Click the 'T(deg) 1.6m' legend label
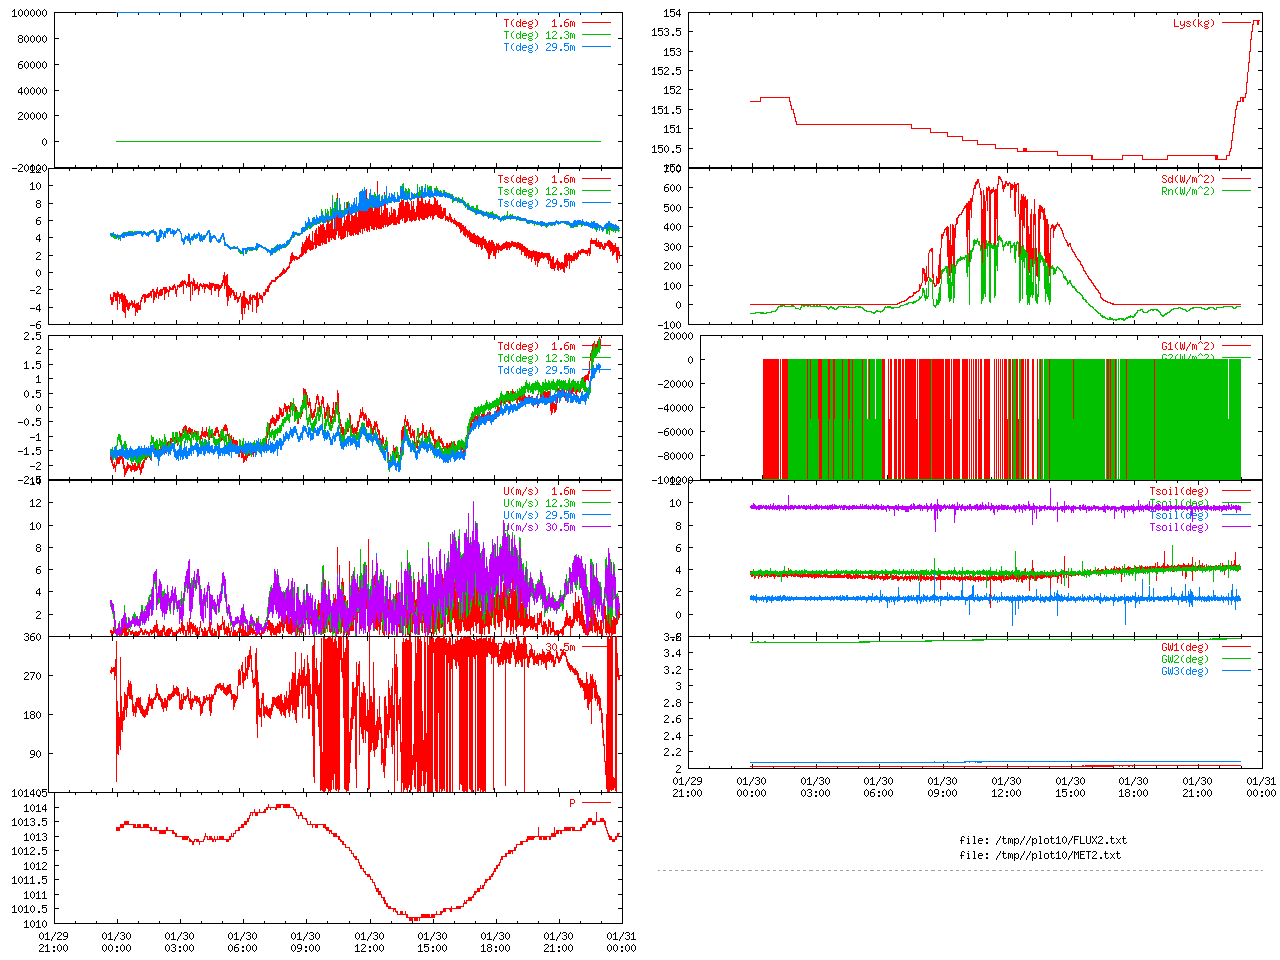 coord(540,23)
